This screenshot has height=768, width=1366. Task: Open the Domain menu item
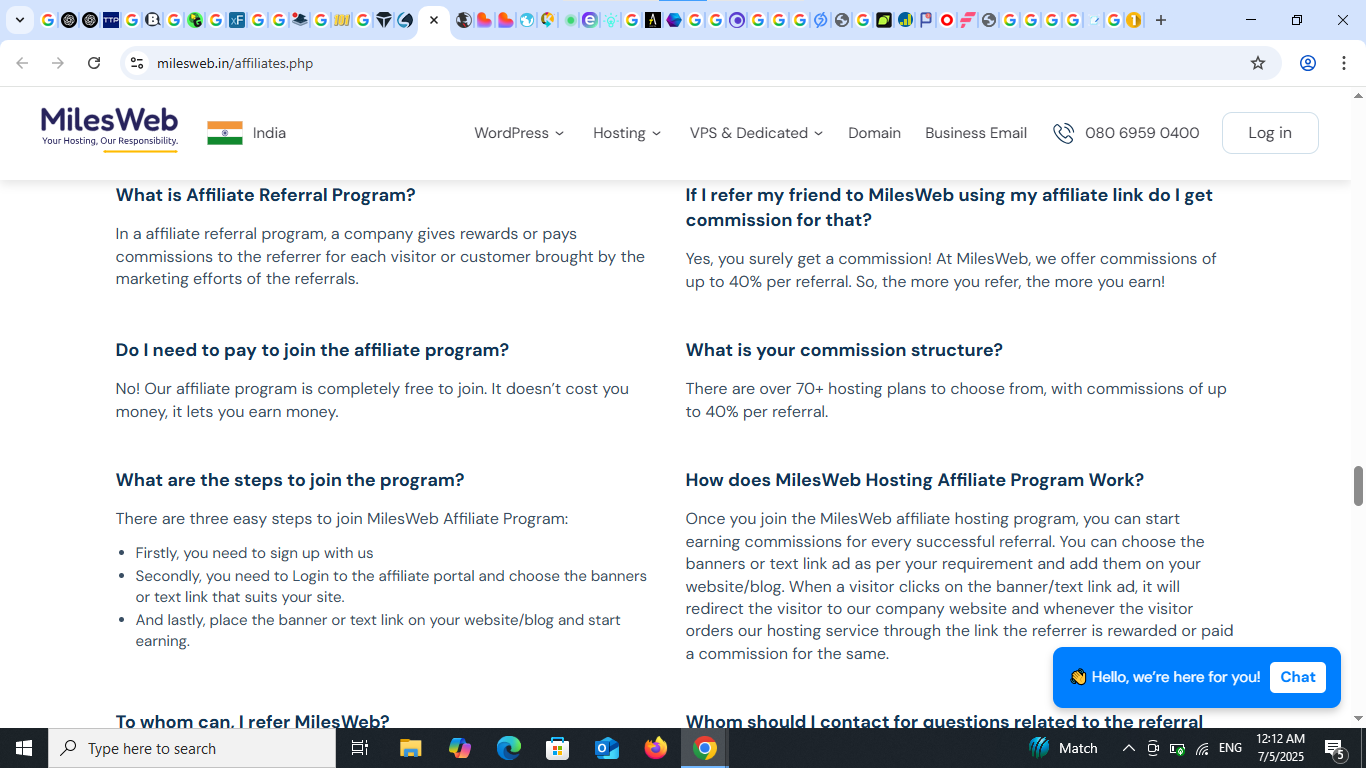tap(874, 133)
